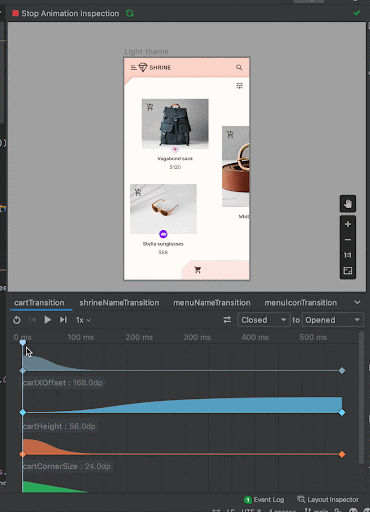Click the timeline vertical scrollbar

[361, 397]
